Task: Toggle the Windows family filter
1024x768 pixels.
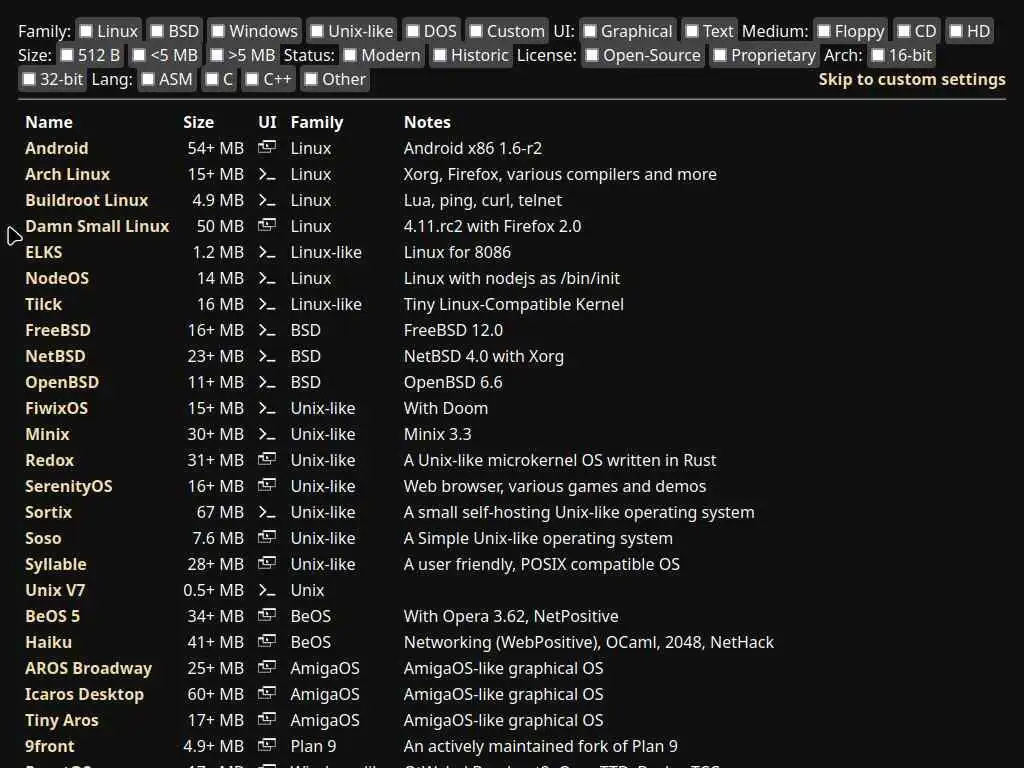Action: [x=218, y=31]
